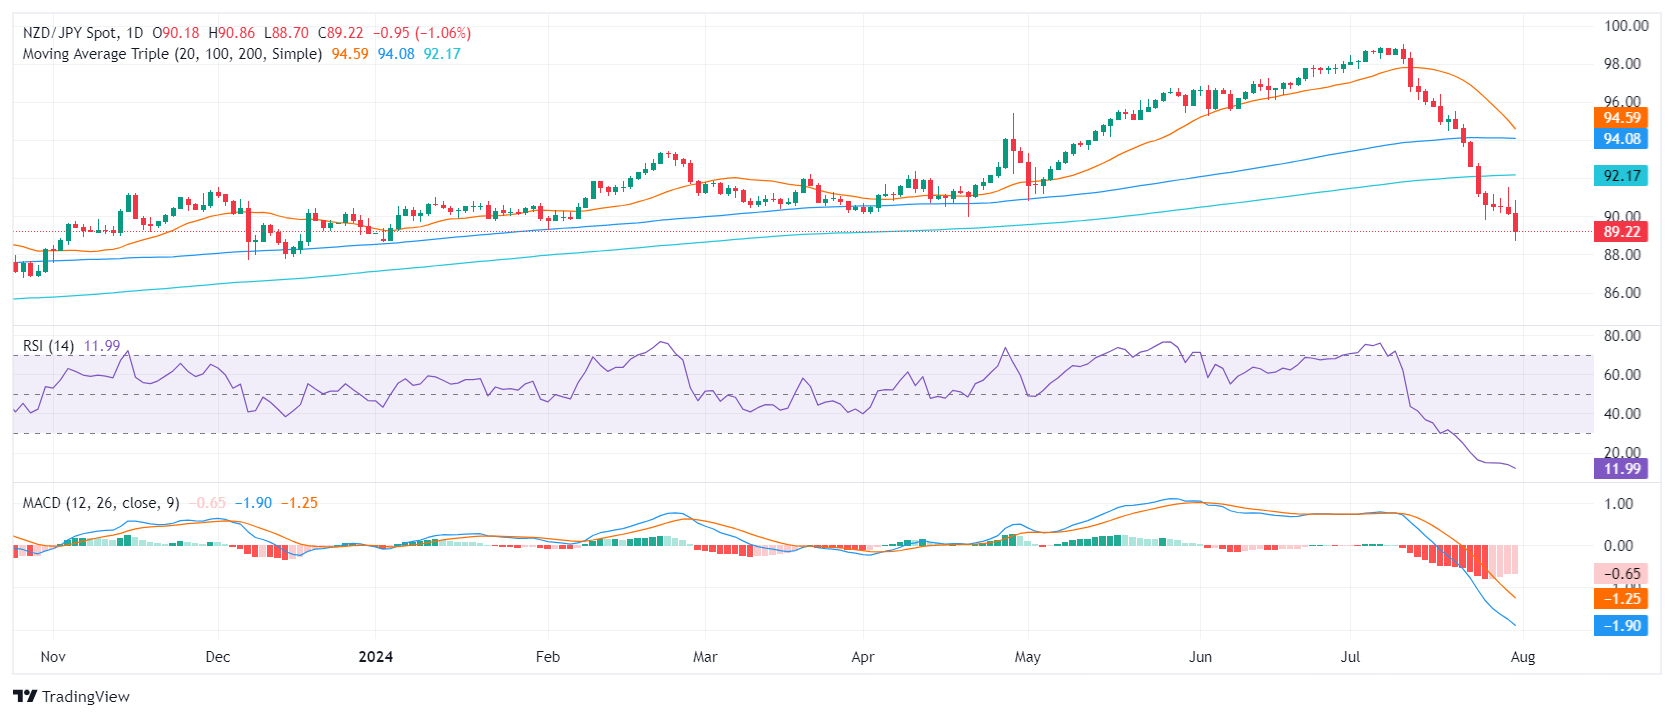This screenshot has width=1674, height=718.
Task: Click the May label on time axis
Action: pos(1027,657)
